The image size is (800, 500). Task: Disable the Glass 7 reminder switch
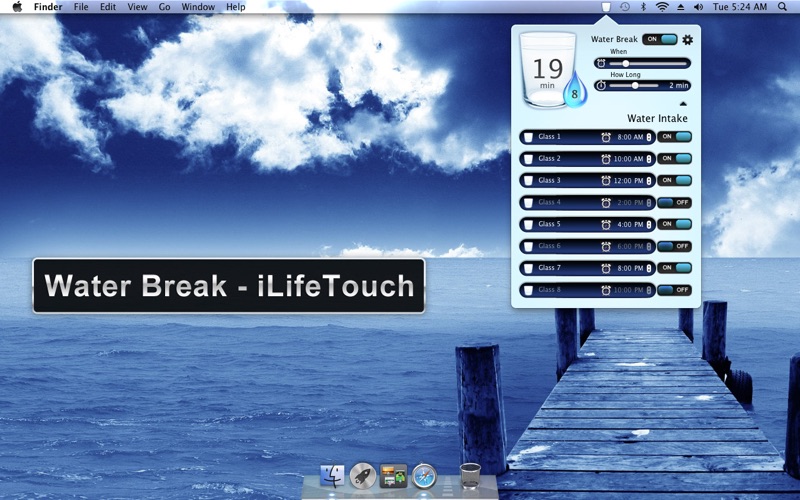click(674, 268)
